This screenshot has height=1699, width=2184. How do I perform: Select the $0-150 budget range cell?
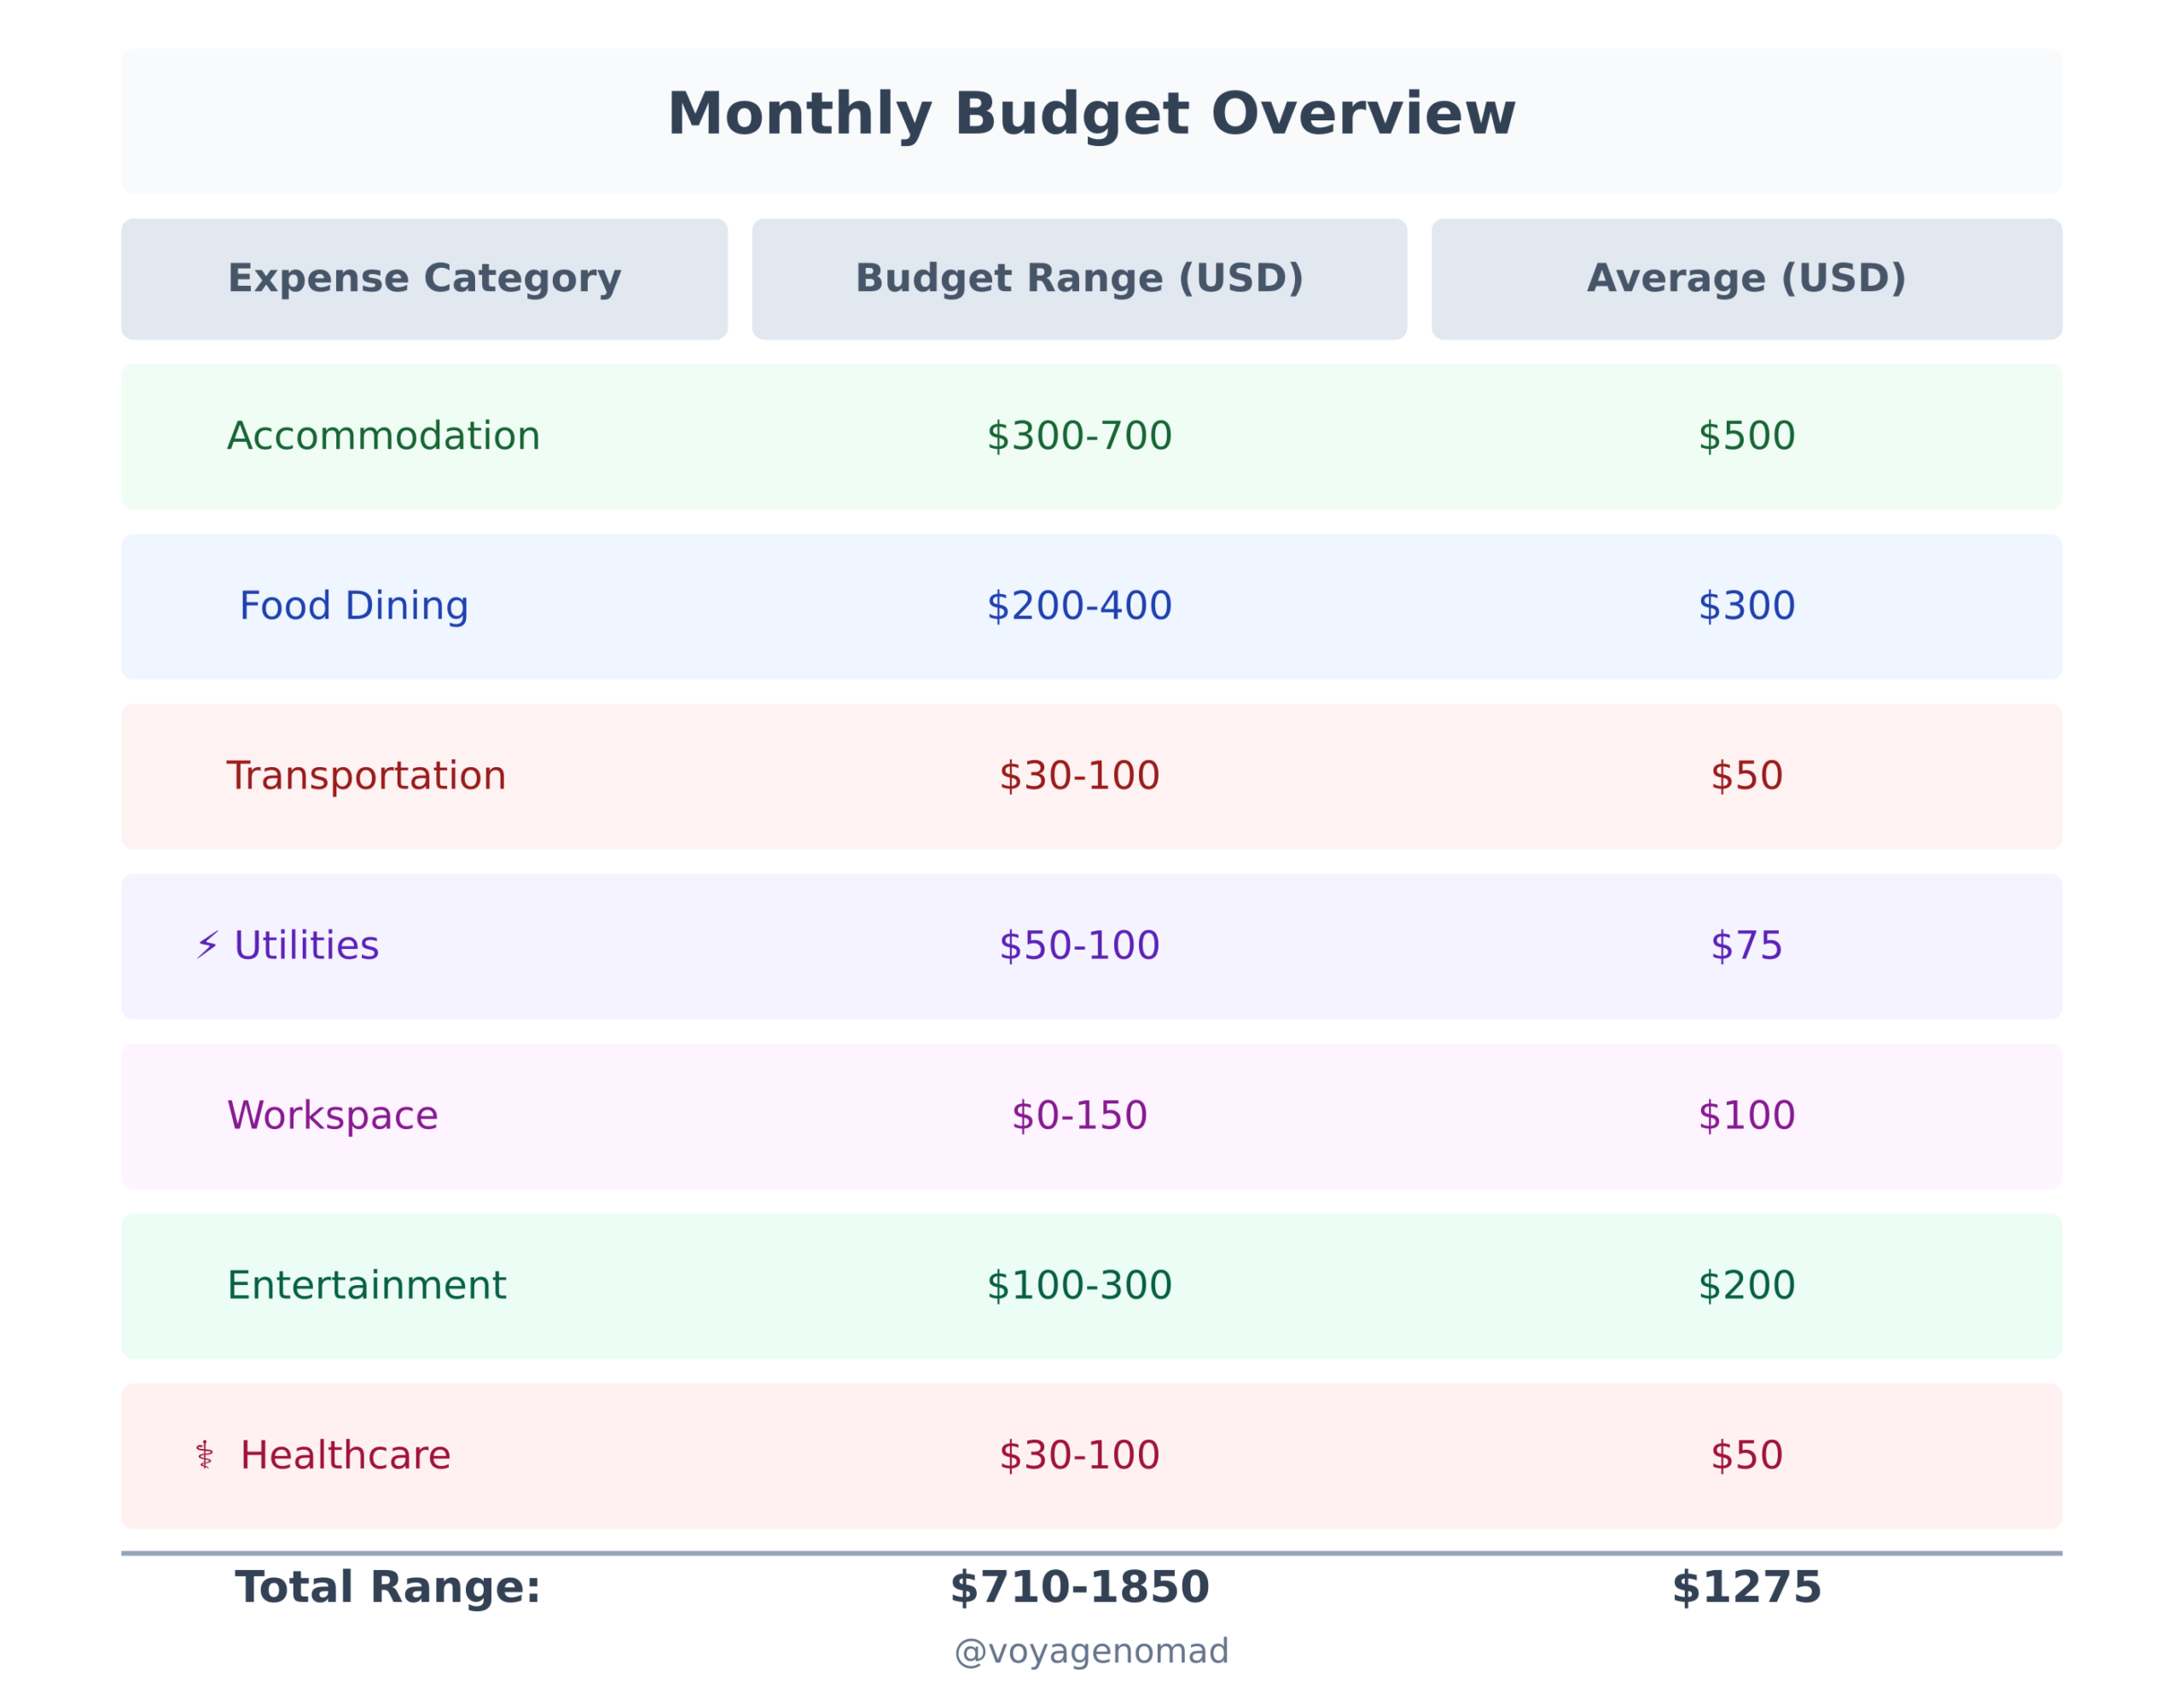pos(1079,1116)
